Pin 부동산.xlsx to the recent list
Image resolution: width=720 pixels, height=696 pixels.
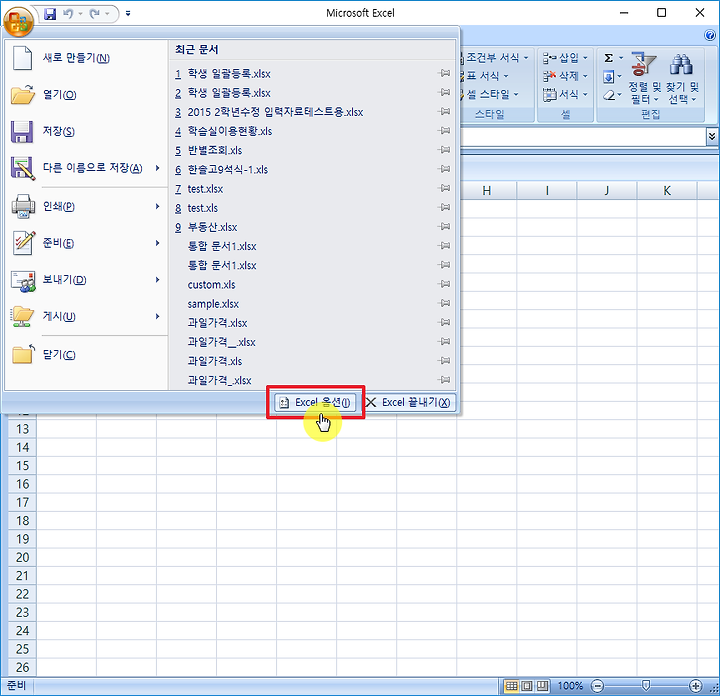(444, 227)
